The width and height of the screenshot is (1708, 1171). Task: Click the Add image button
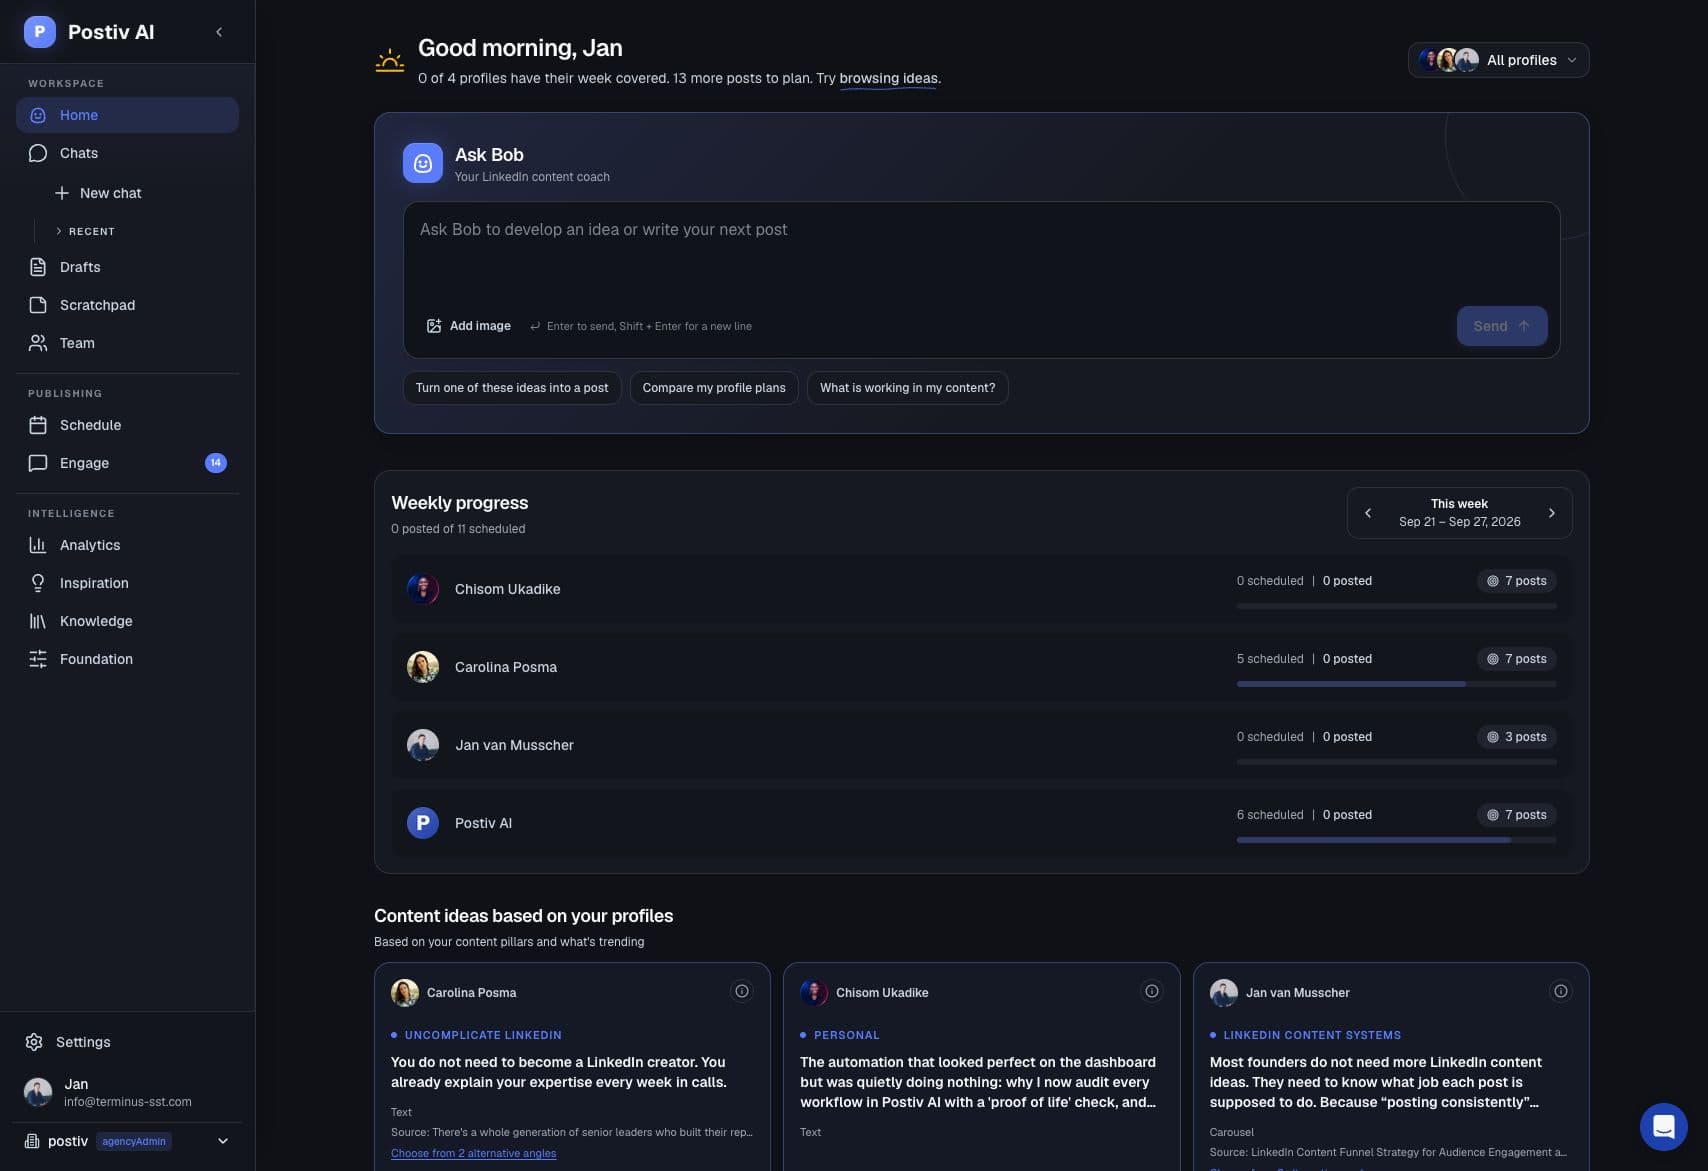(468, 326)
